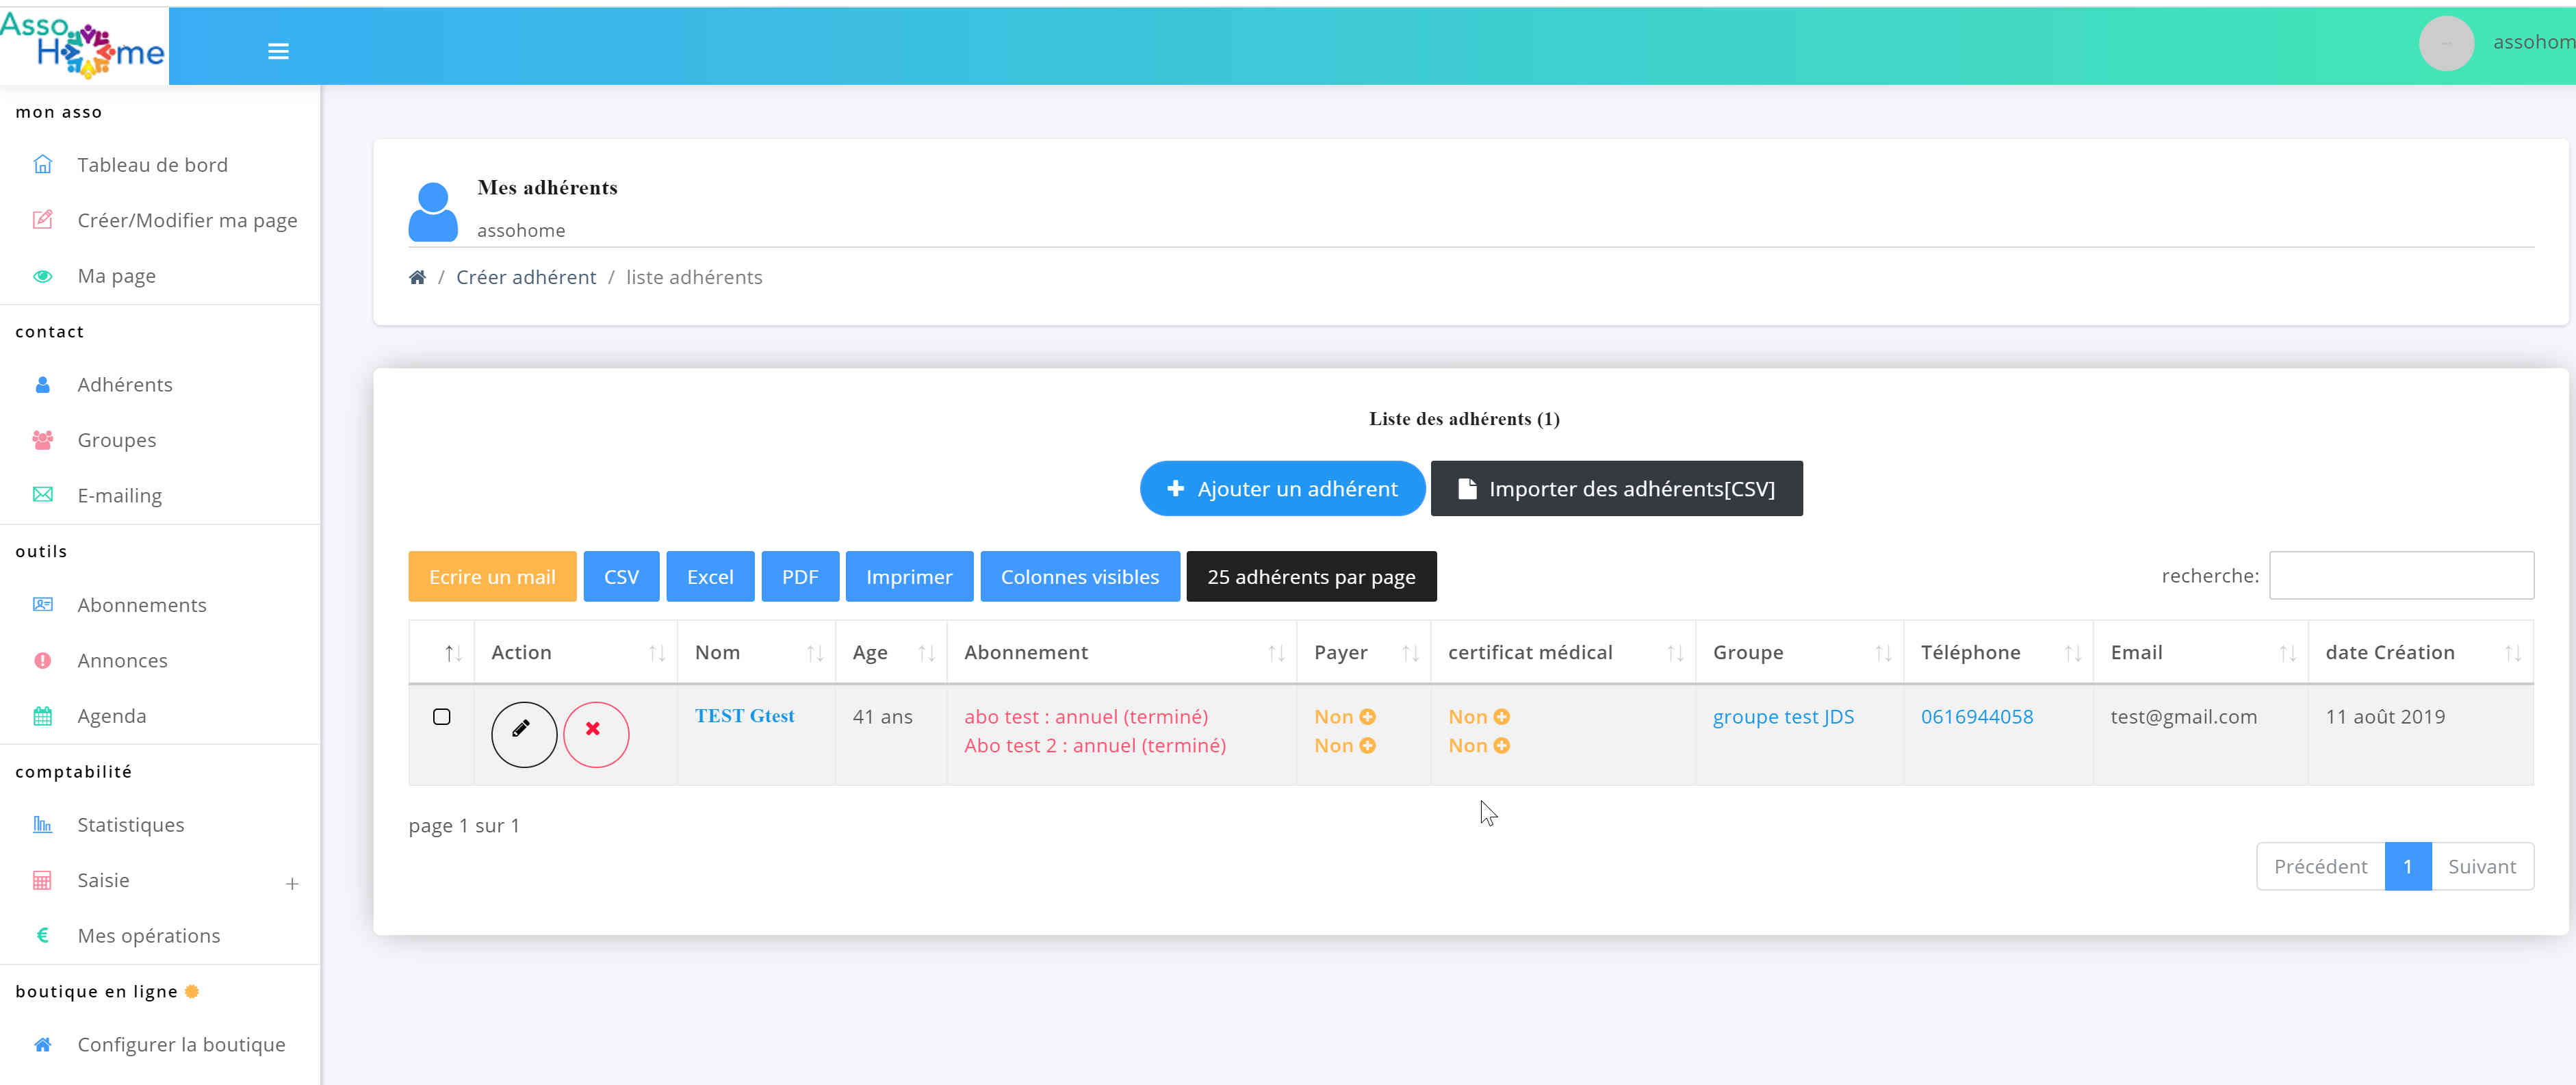Click the Créer/Modifier ma page edit icon
This screenshot has height=1085, width=2576.
pyautogui.click(x=42, y=220)
